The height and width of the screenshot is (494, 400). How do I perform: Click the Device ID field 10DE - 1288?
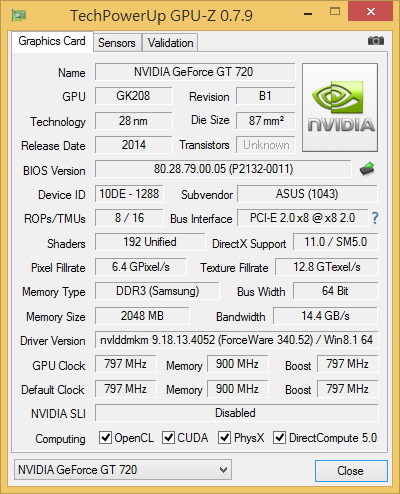coord(129,194)
